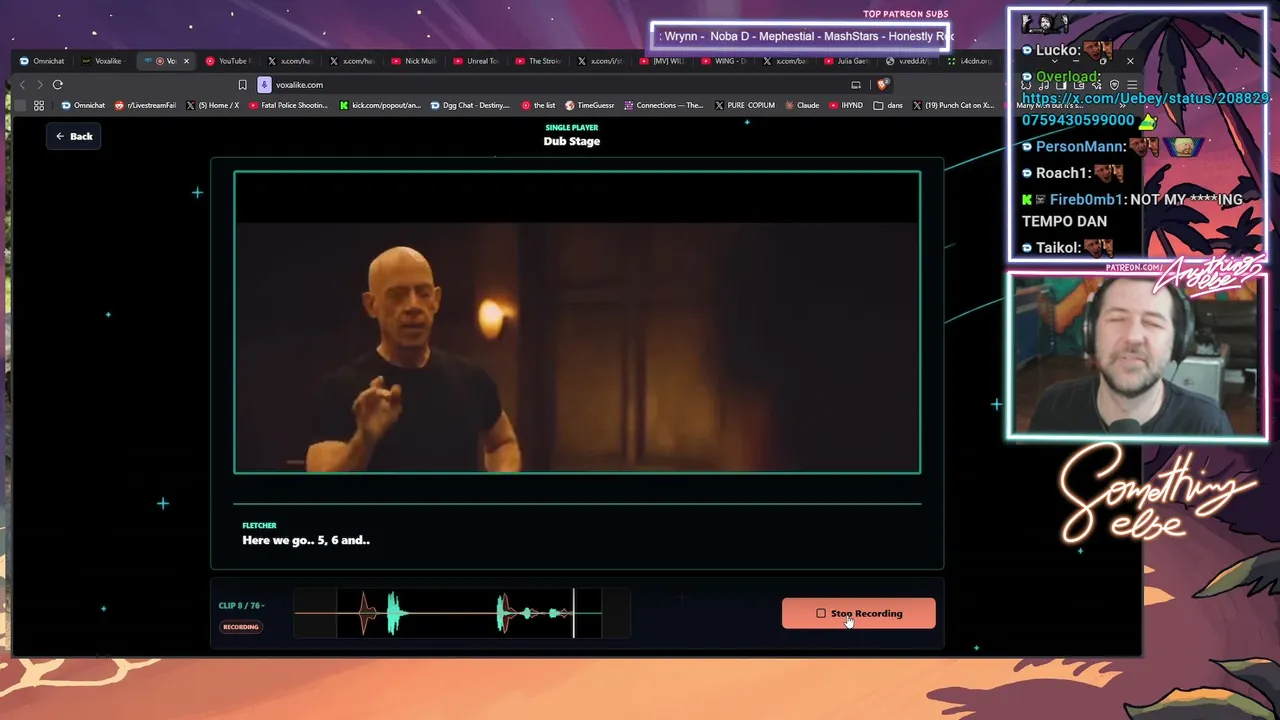Switch to the first Voxalike tab
This screenshot has width=1280, height=720.
point(103,61)
